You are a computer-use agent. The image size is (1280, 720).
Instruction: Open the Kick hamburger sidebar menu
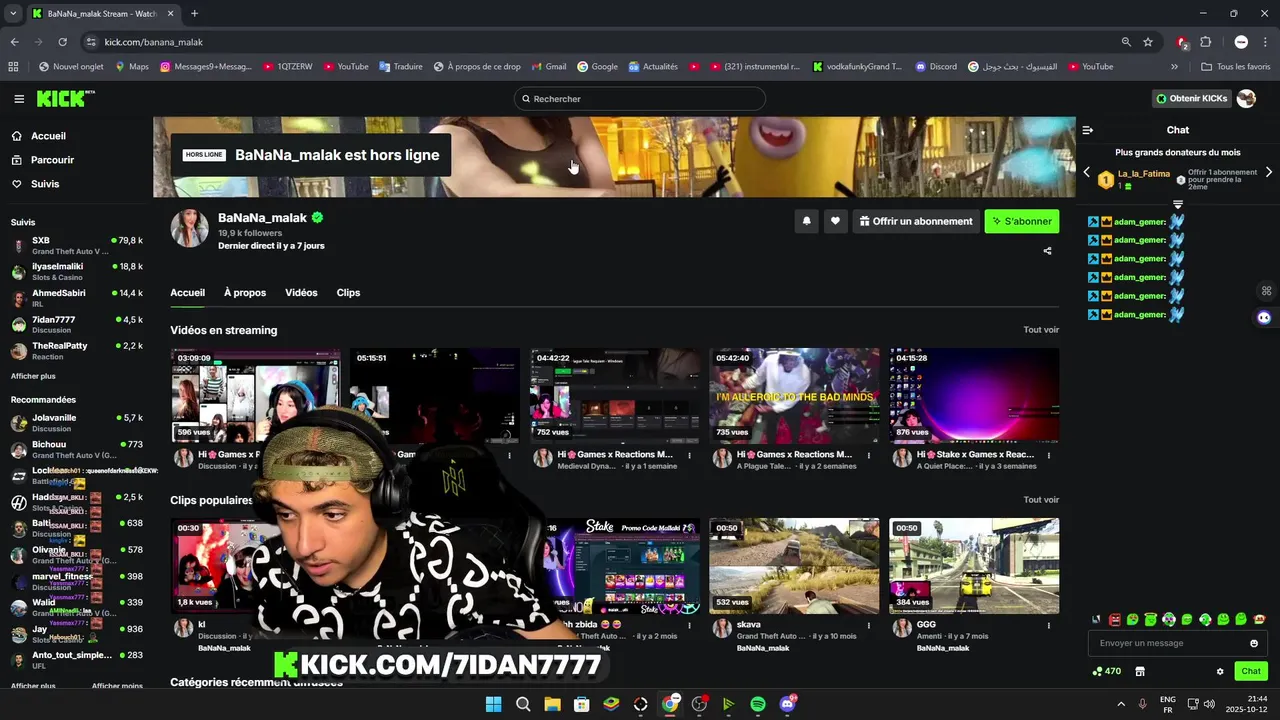[x=19, y=99]
